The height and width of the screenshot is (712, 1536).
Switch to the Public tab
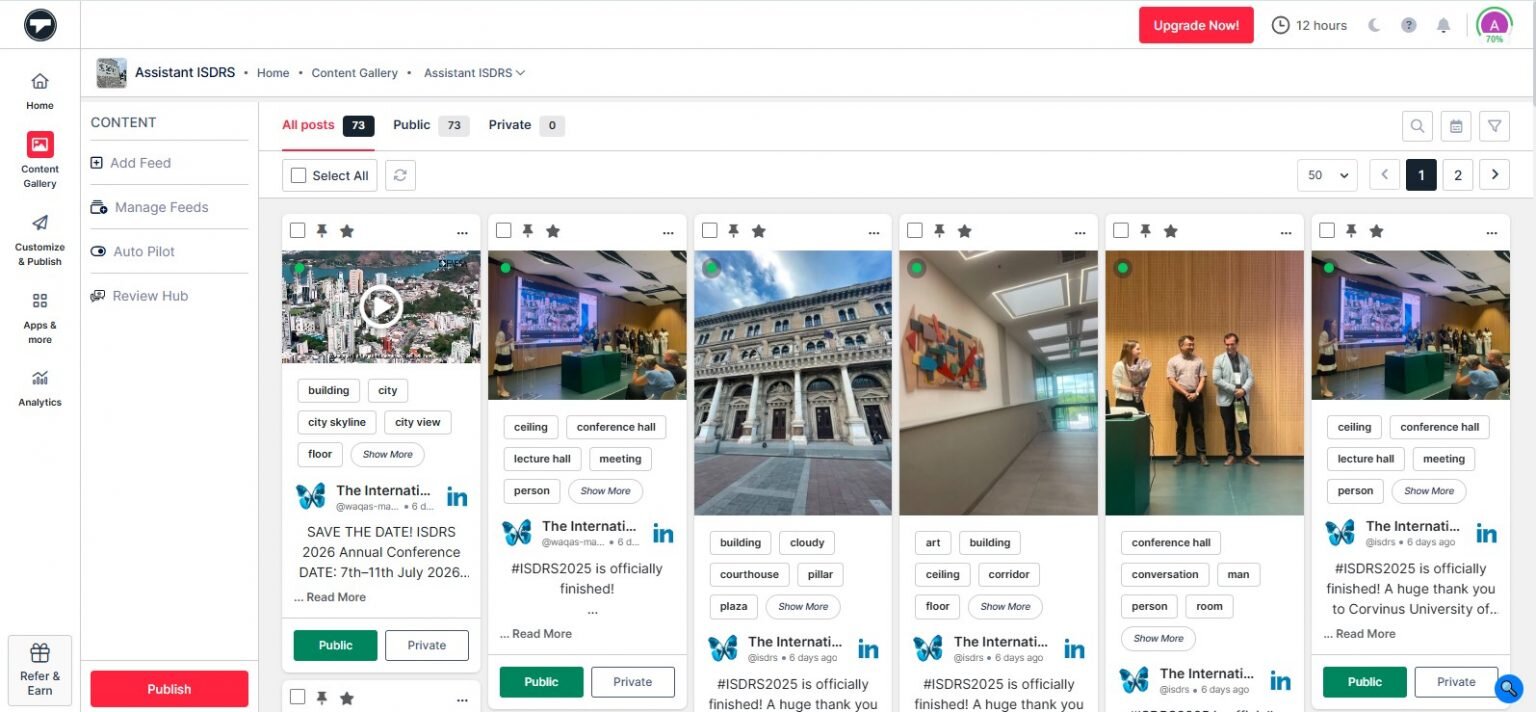411,125
